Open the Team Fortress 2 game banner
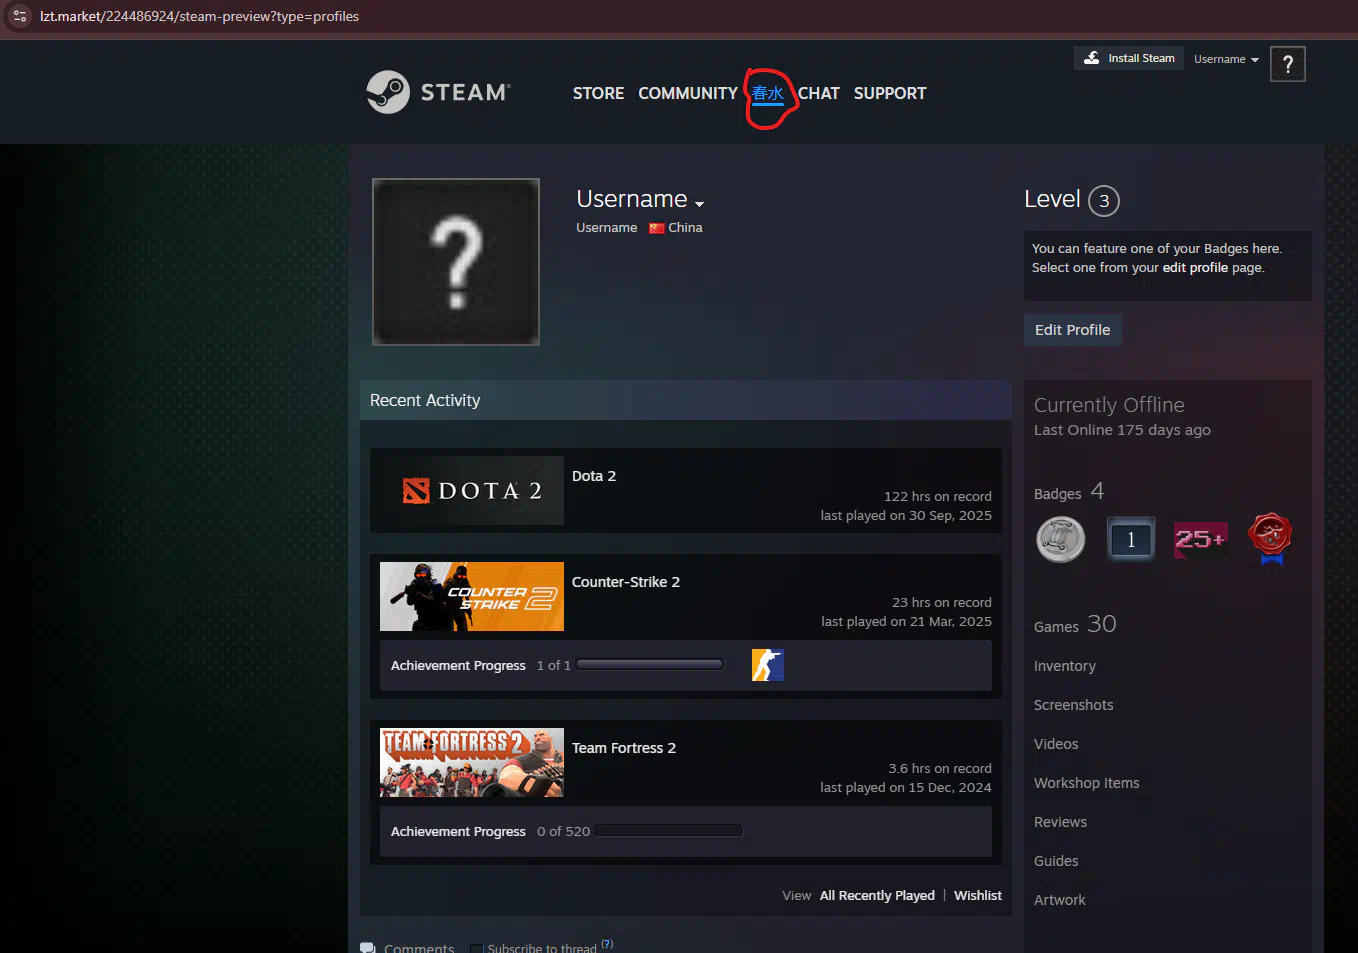This screenshot has height=953, width=1358. coord(472,763)
